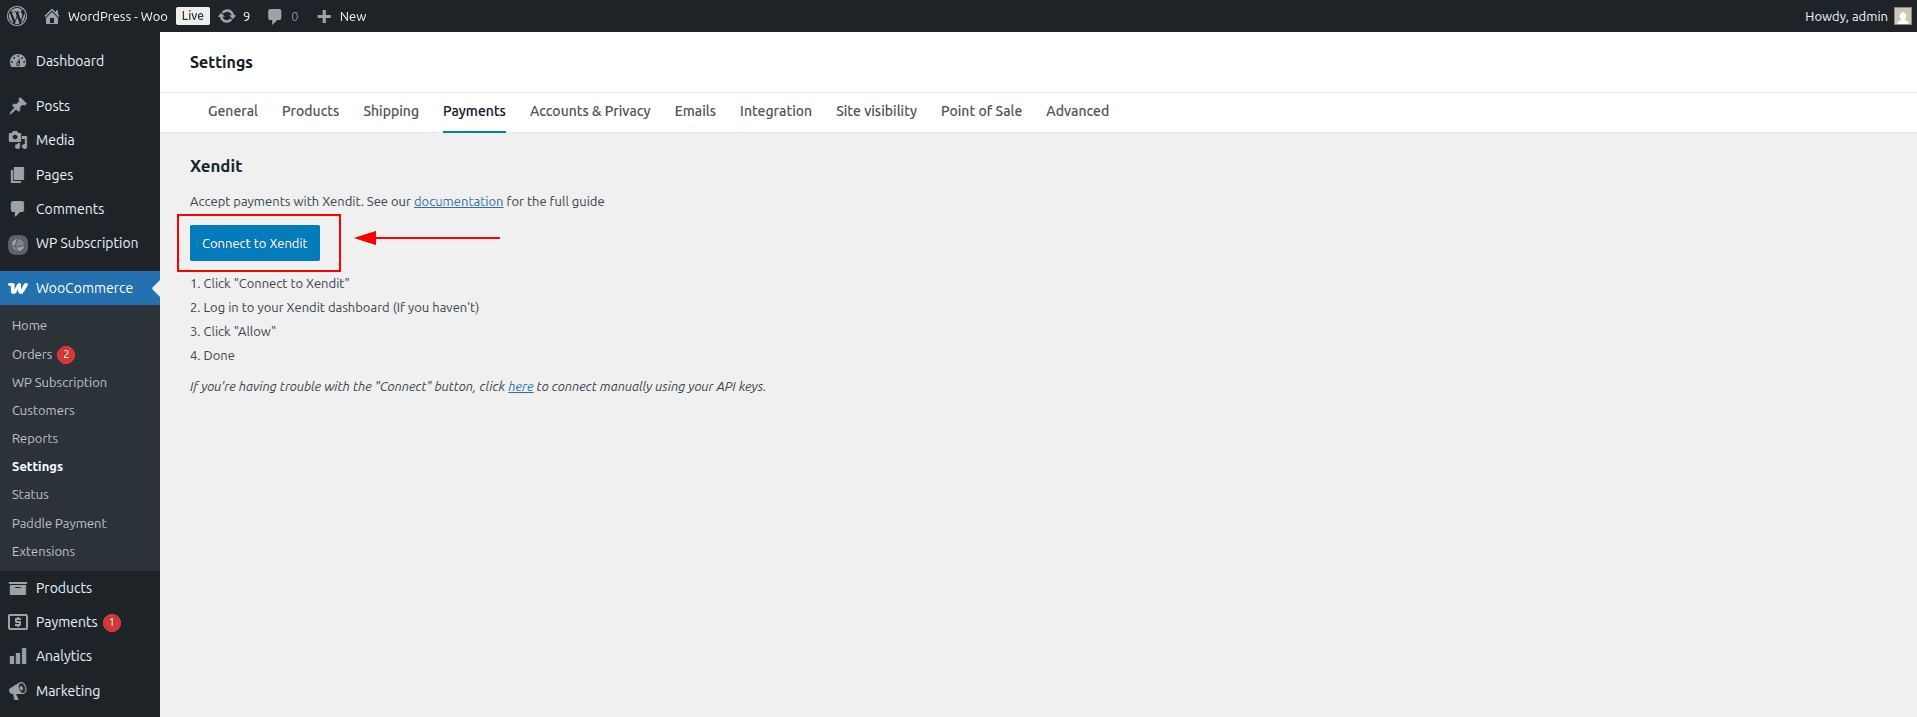Open Paddle Payment submenu item
This screenshot has width=1917, height=717.
(x=59, y=523)
